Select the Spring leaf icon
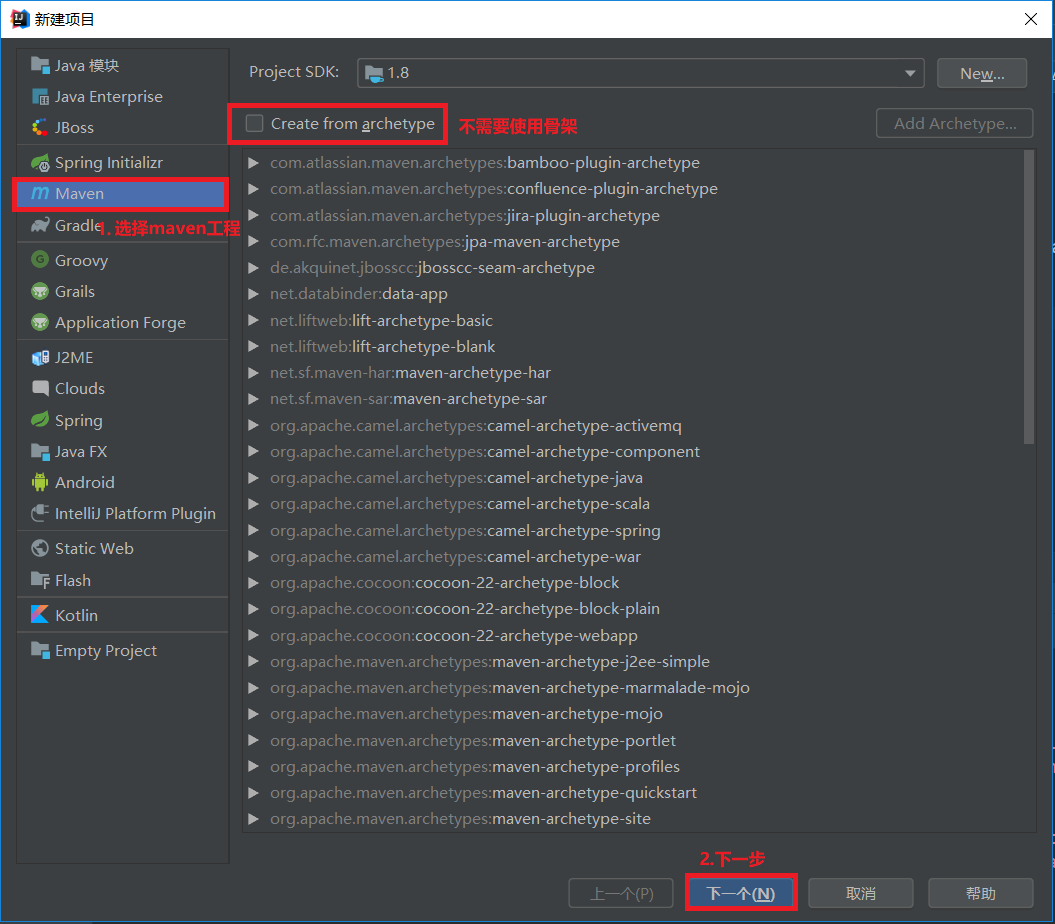The height and width of the screenshot is (924, 1055). pyautogui.click(x=40, y=420)
